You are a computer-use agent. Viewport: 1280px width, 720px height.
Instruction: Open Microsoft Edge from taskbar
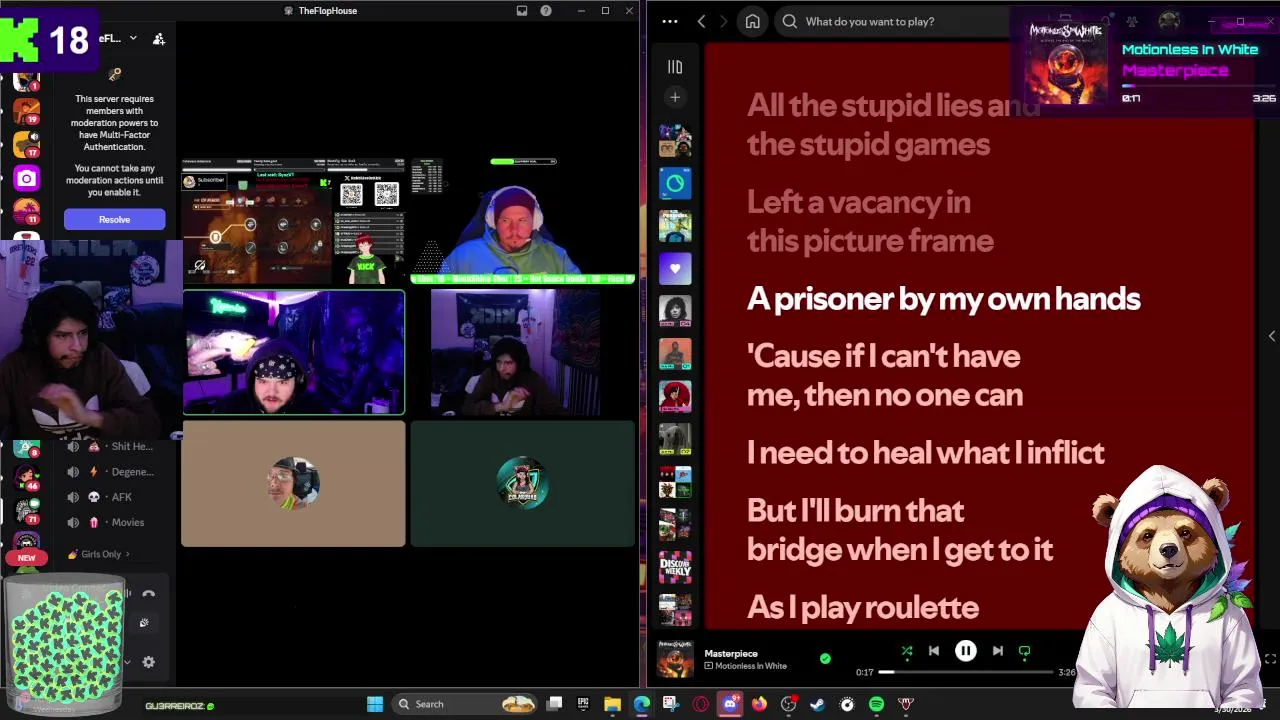(x=641, y=704)
